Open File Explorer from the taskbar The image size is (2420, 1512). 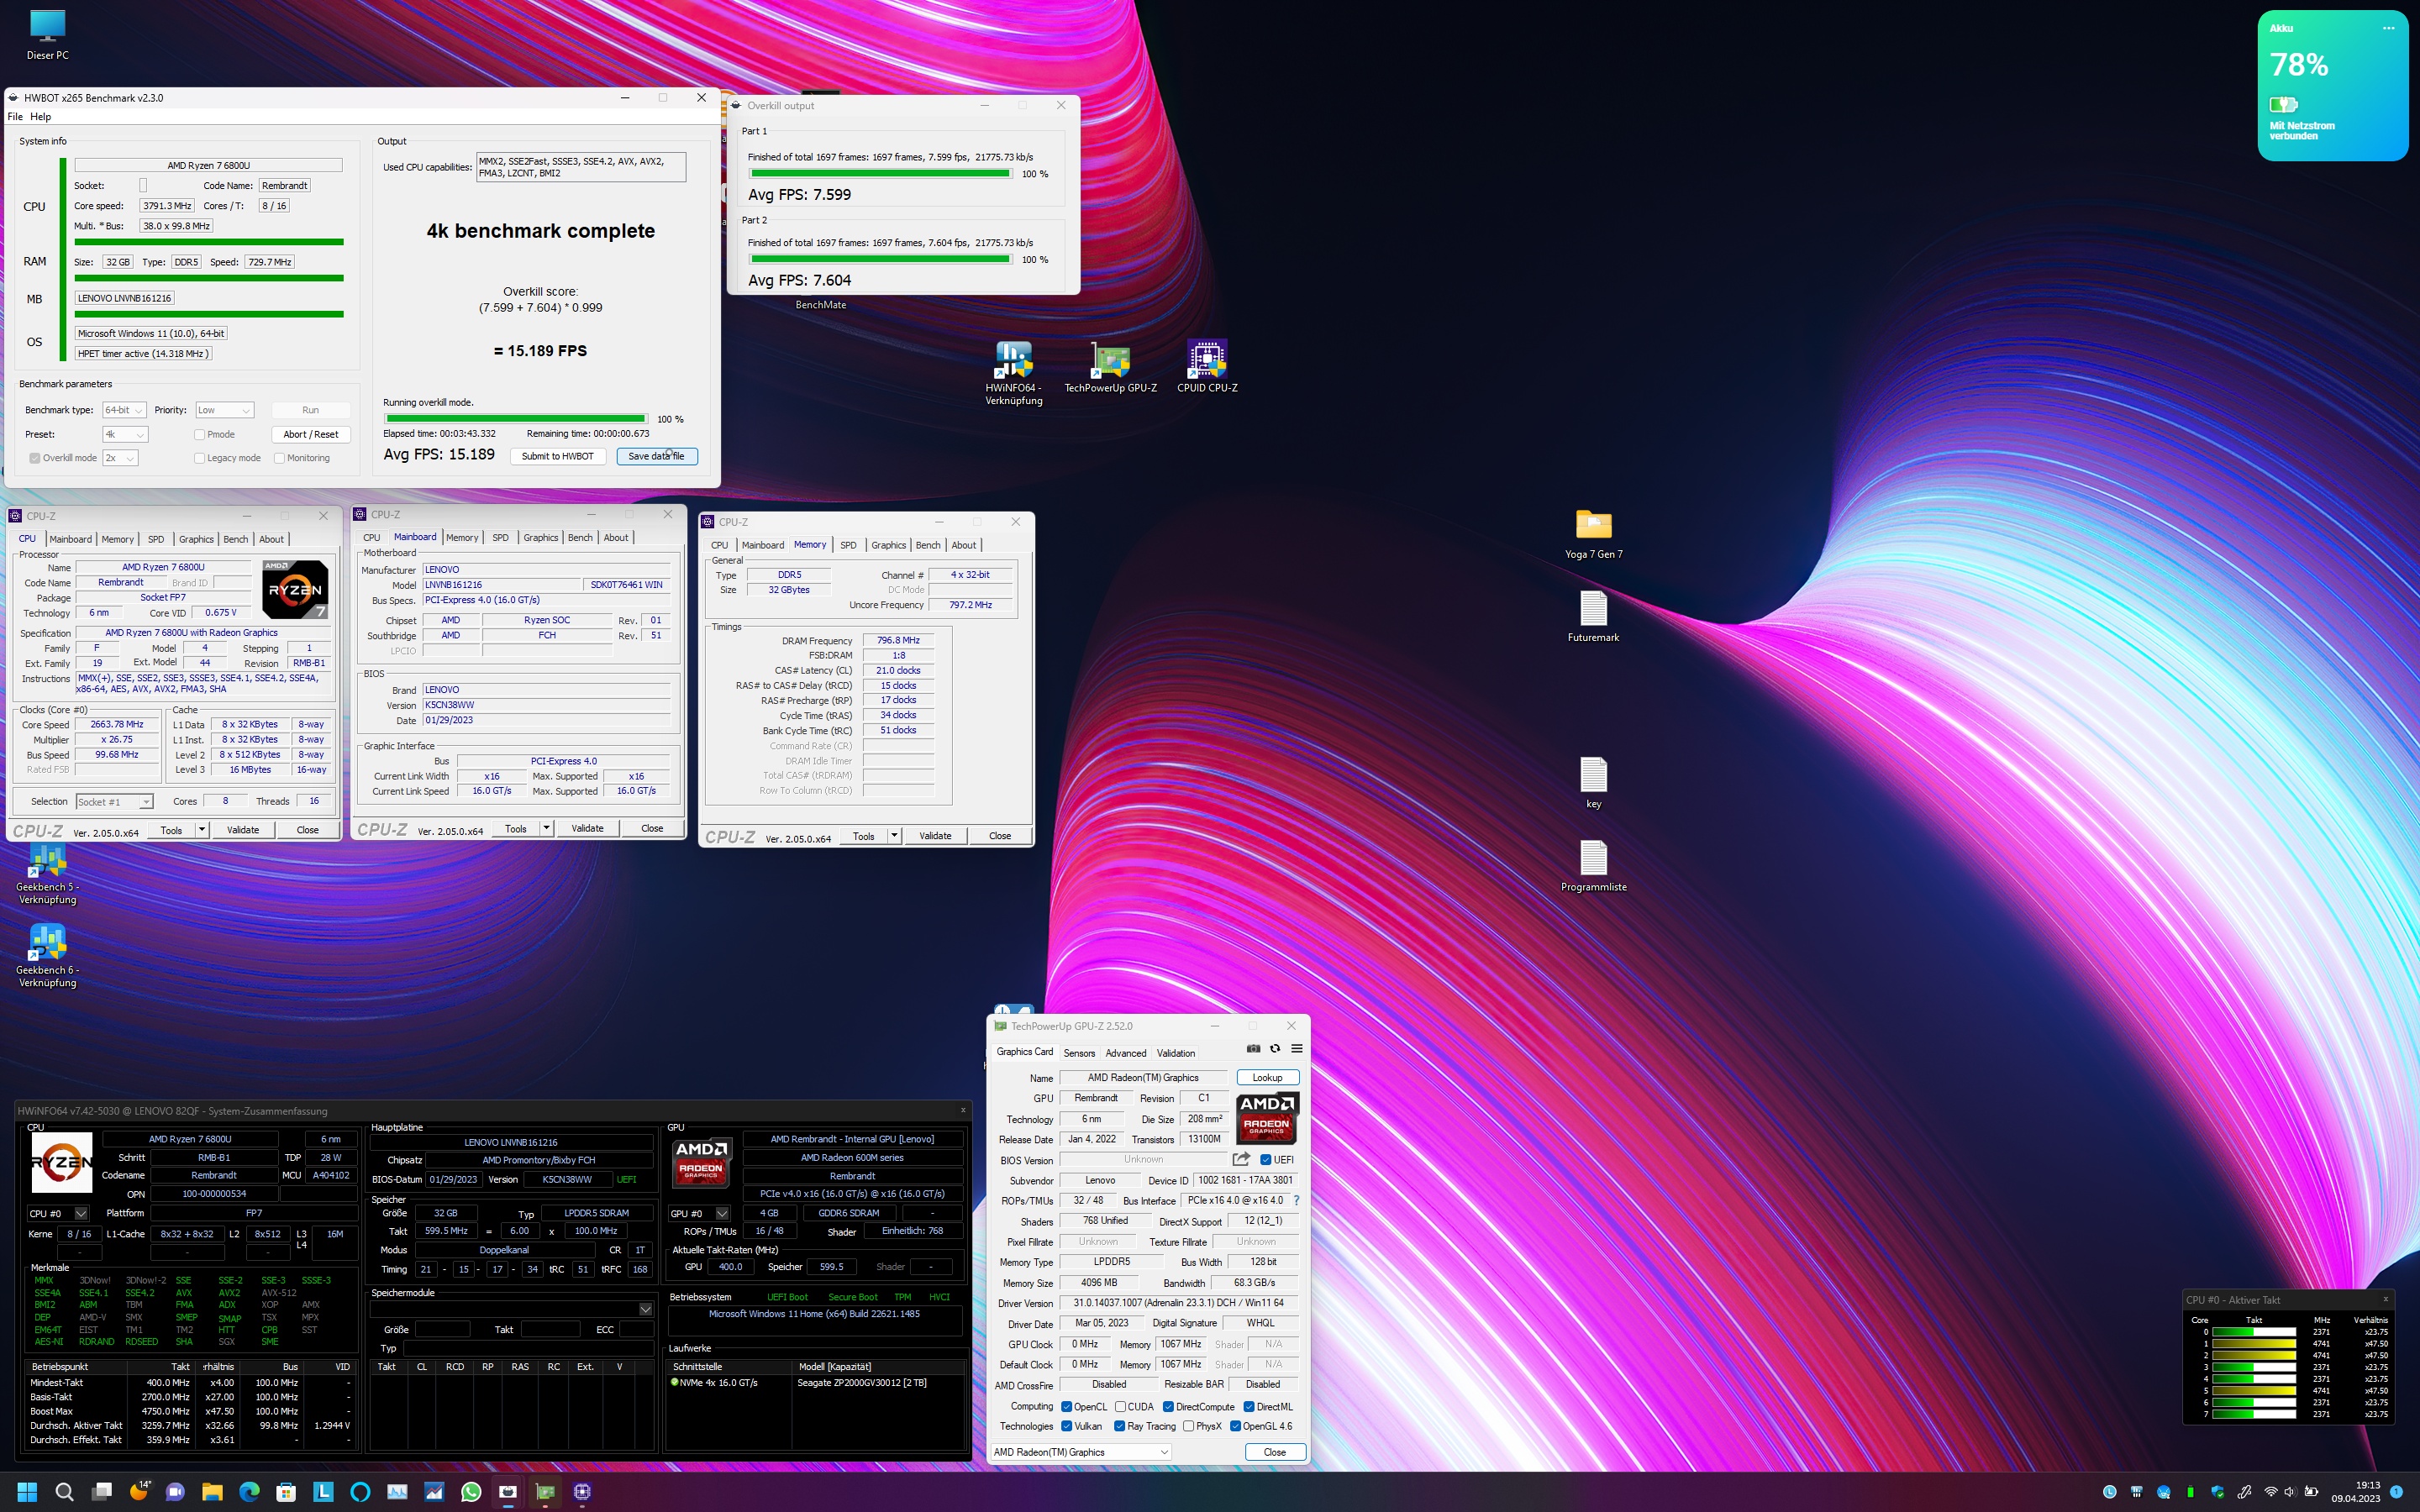click(212, 1491)
